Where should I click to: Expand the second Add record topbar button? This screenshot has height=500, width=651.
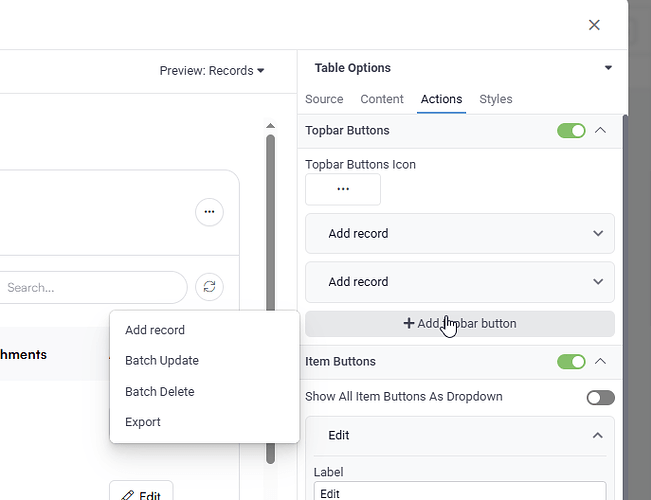pyautogui.click(x=459, y=282)
